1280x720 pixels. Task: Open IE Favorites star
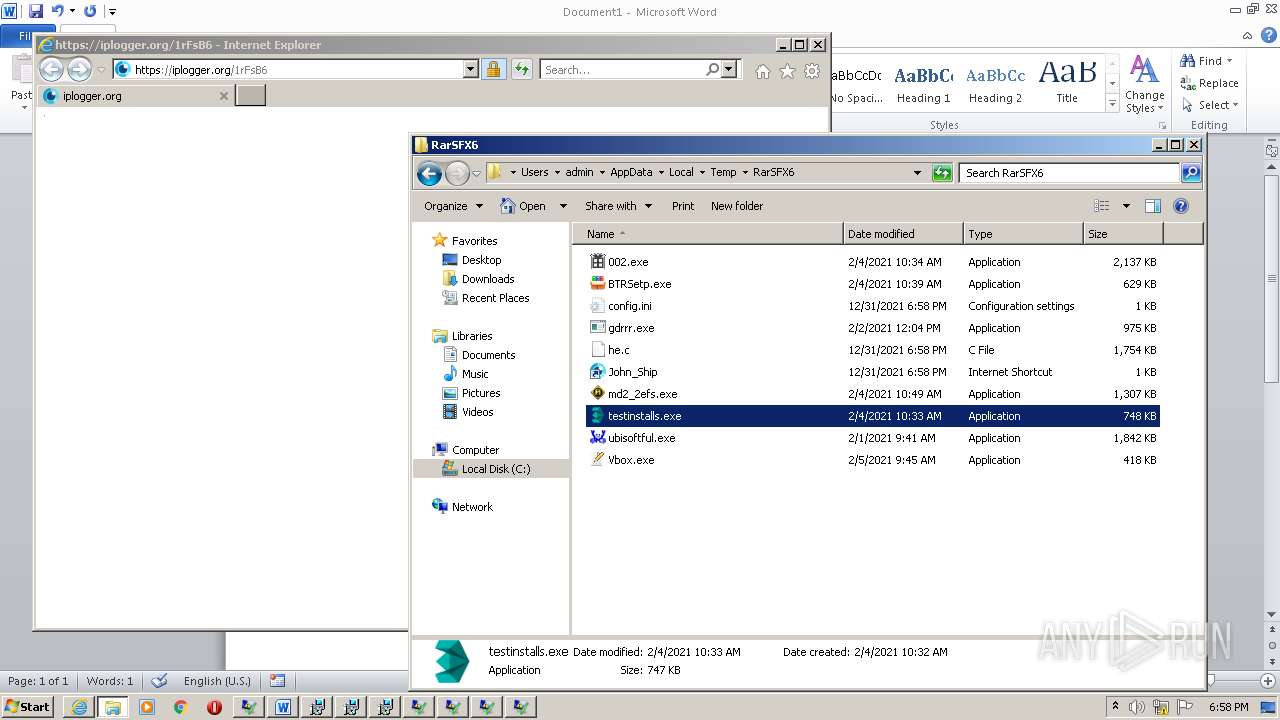787,71
